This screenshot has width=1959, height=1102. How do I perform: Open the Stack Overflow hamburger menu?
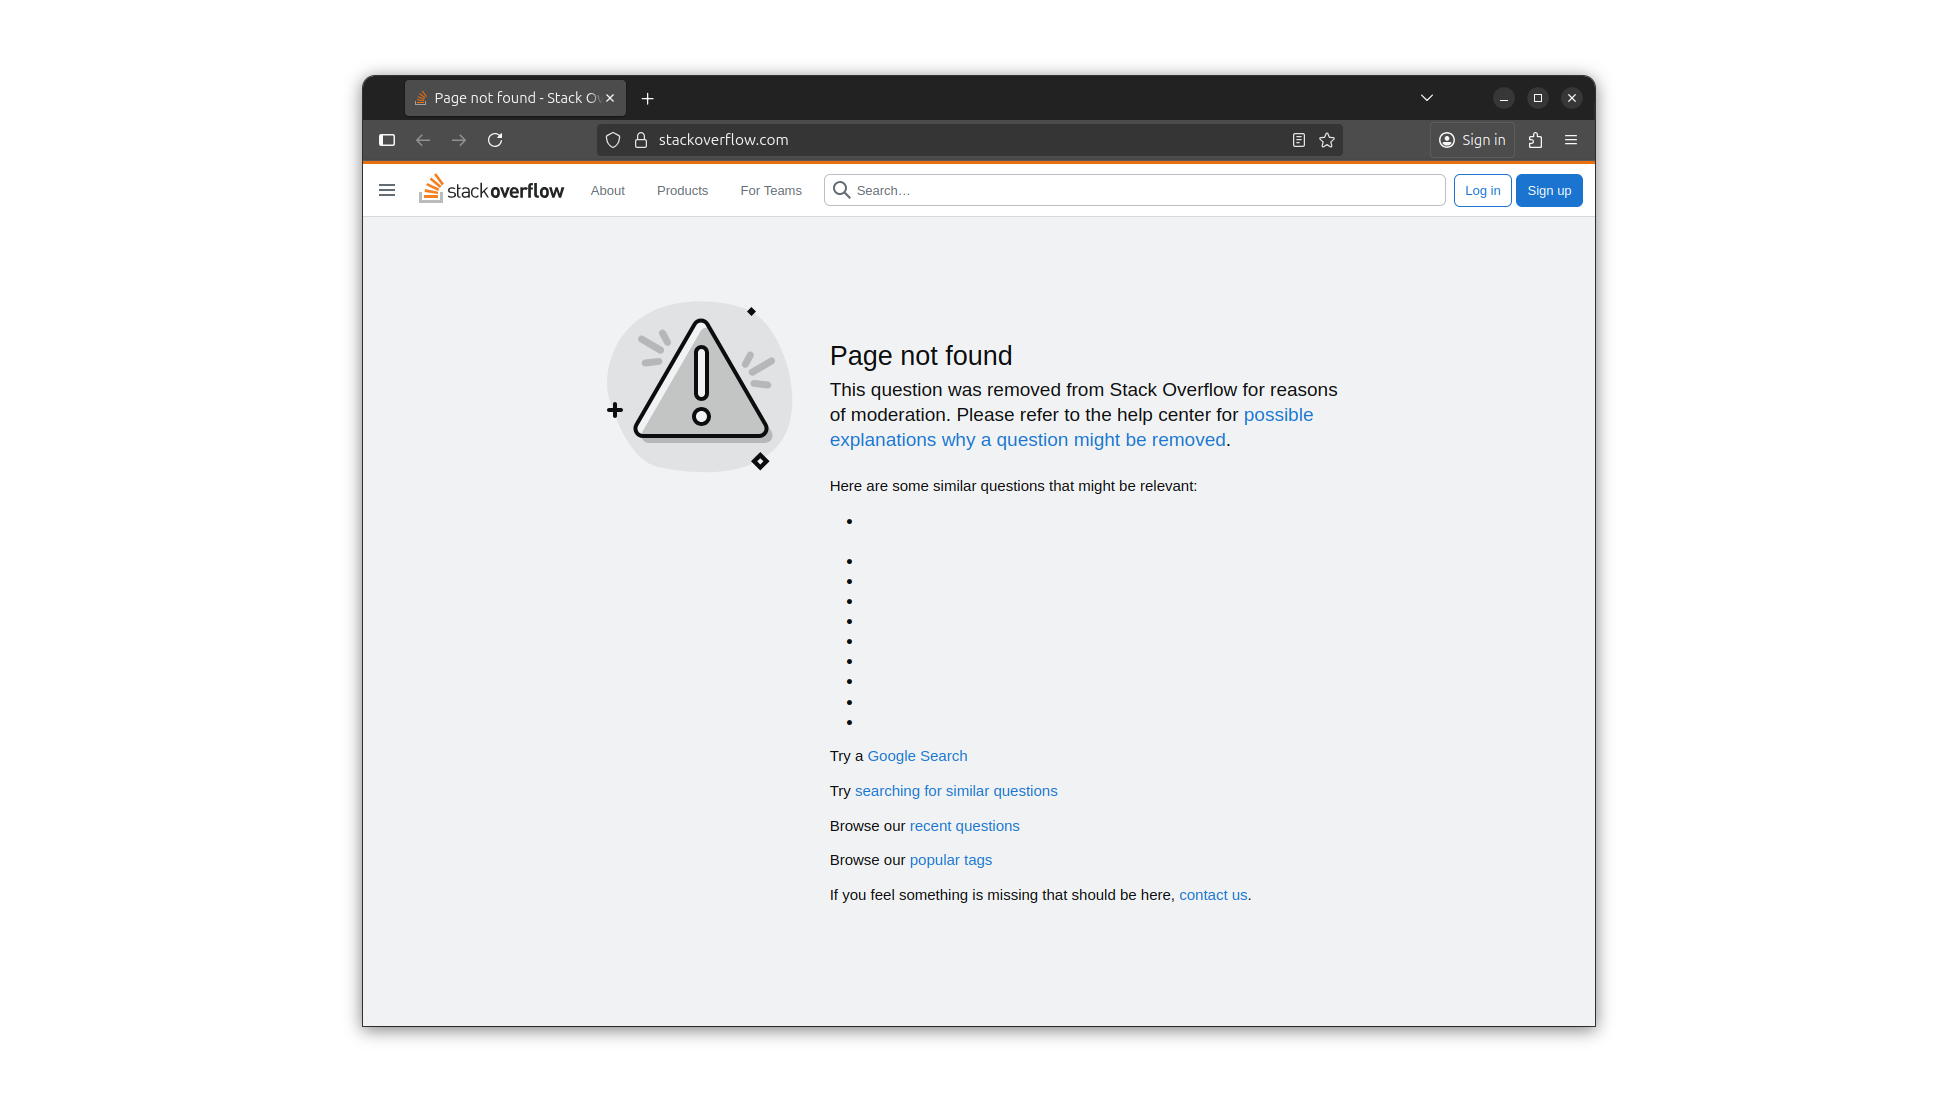[387, 190]
